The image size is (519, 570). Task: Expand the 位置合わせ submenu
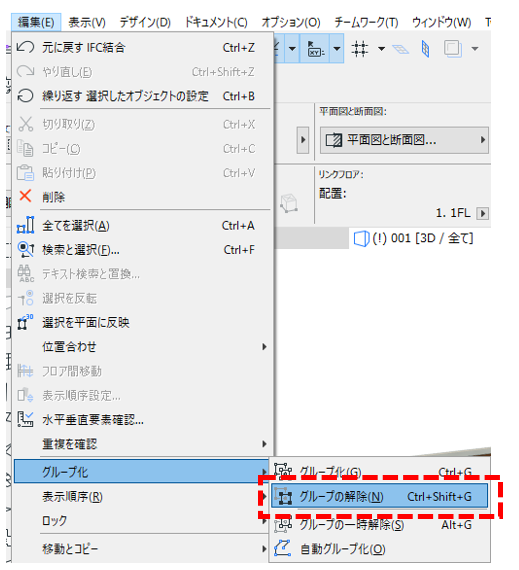[144, 346]
